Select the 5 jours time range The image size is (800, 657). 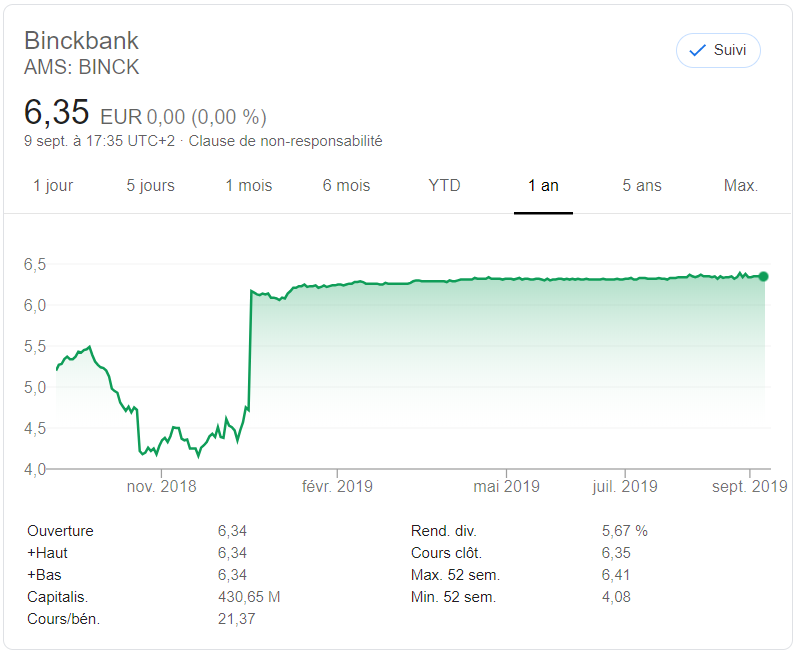pyautogui.click(x=150, y=186)
